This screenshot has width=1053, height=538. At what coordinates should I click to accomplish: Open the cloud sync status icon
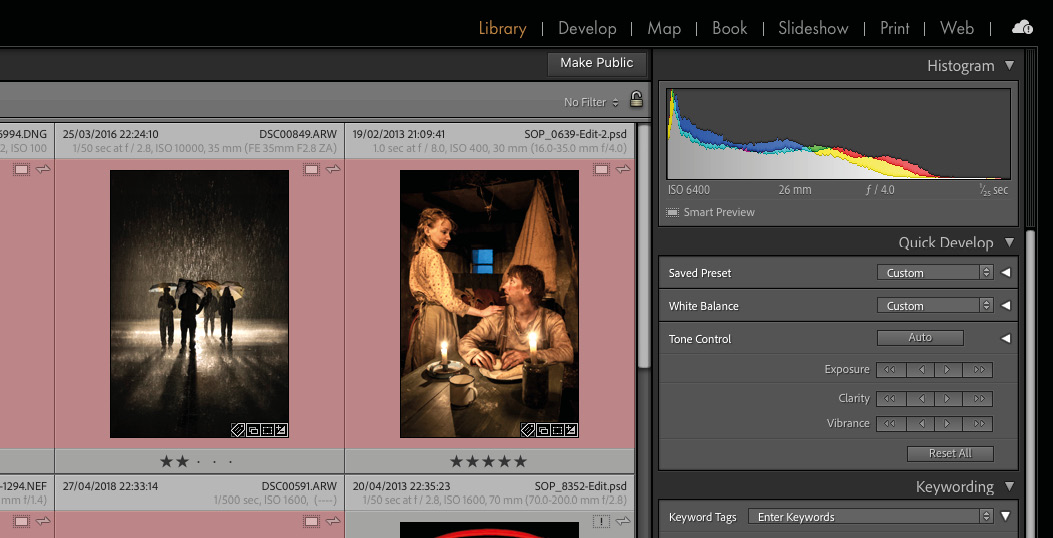(x=1022, y=28)
